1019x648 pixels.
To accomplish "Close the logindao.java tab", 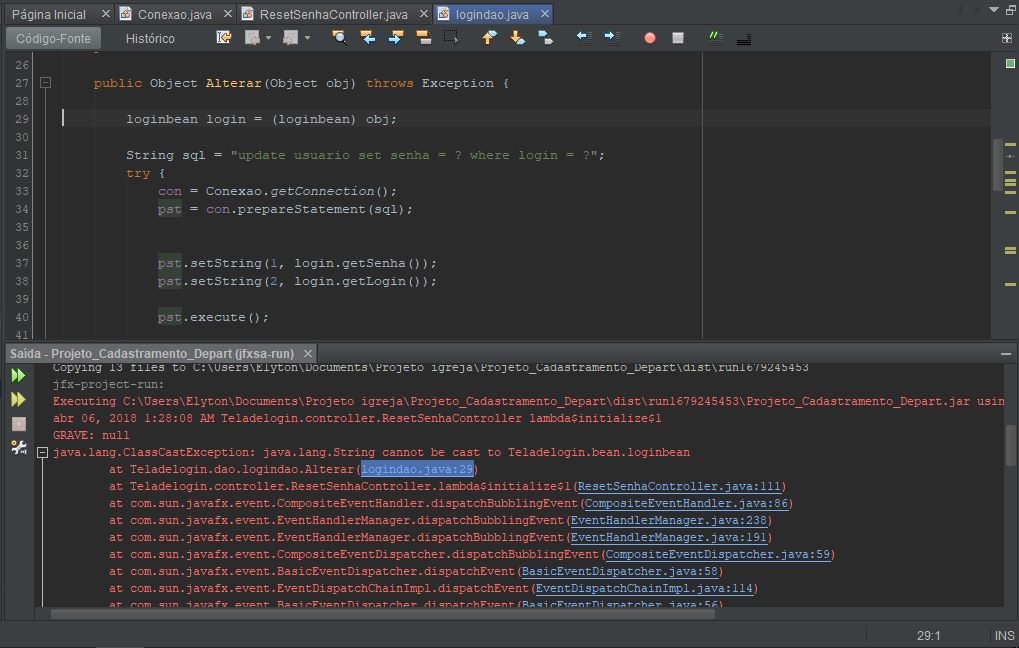I will click(545, 14).
